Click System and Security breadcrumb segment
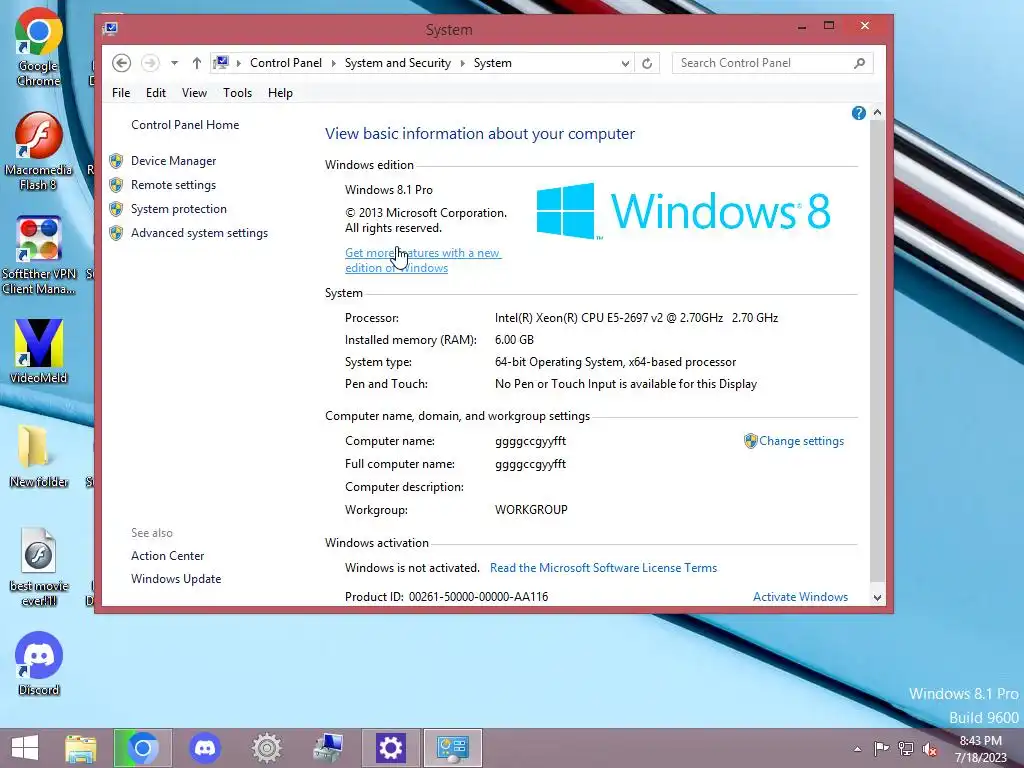This screenshot has width=1024, height=768. (398, 63)
